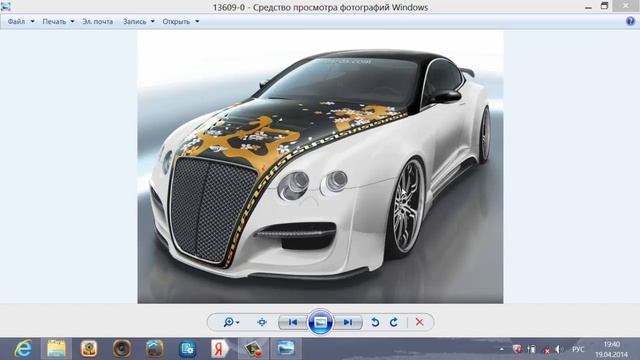The image size is (640, 360).
Task: Delete the photo with the red X
Action: [x=420, y=322]
